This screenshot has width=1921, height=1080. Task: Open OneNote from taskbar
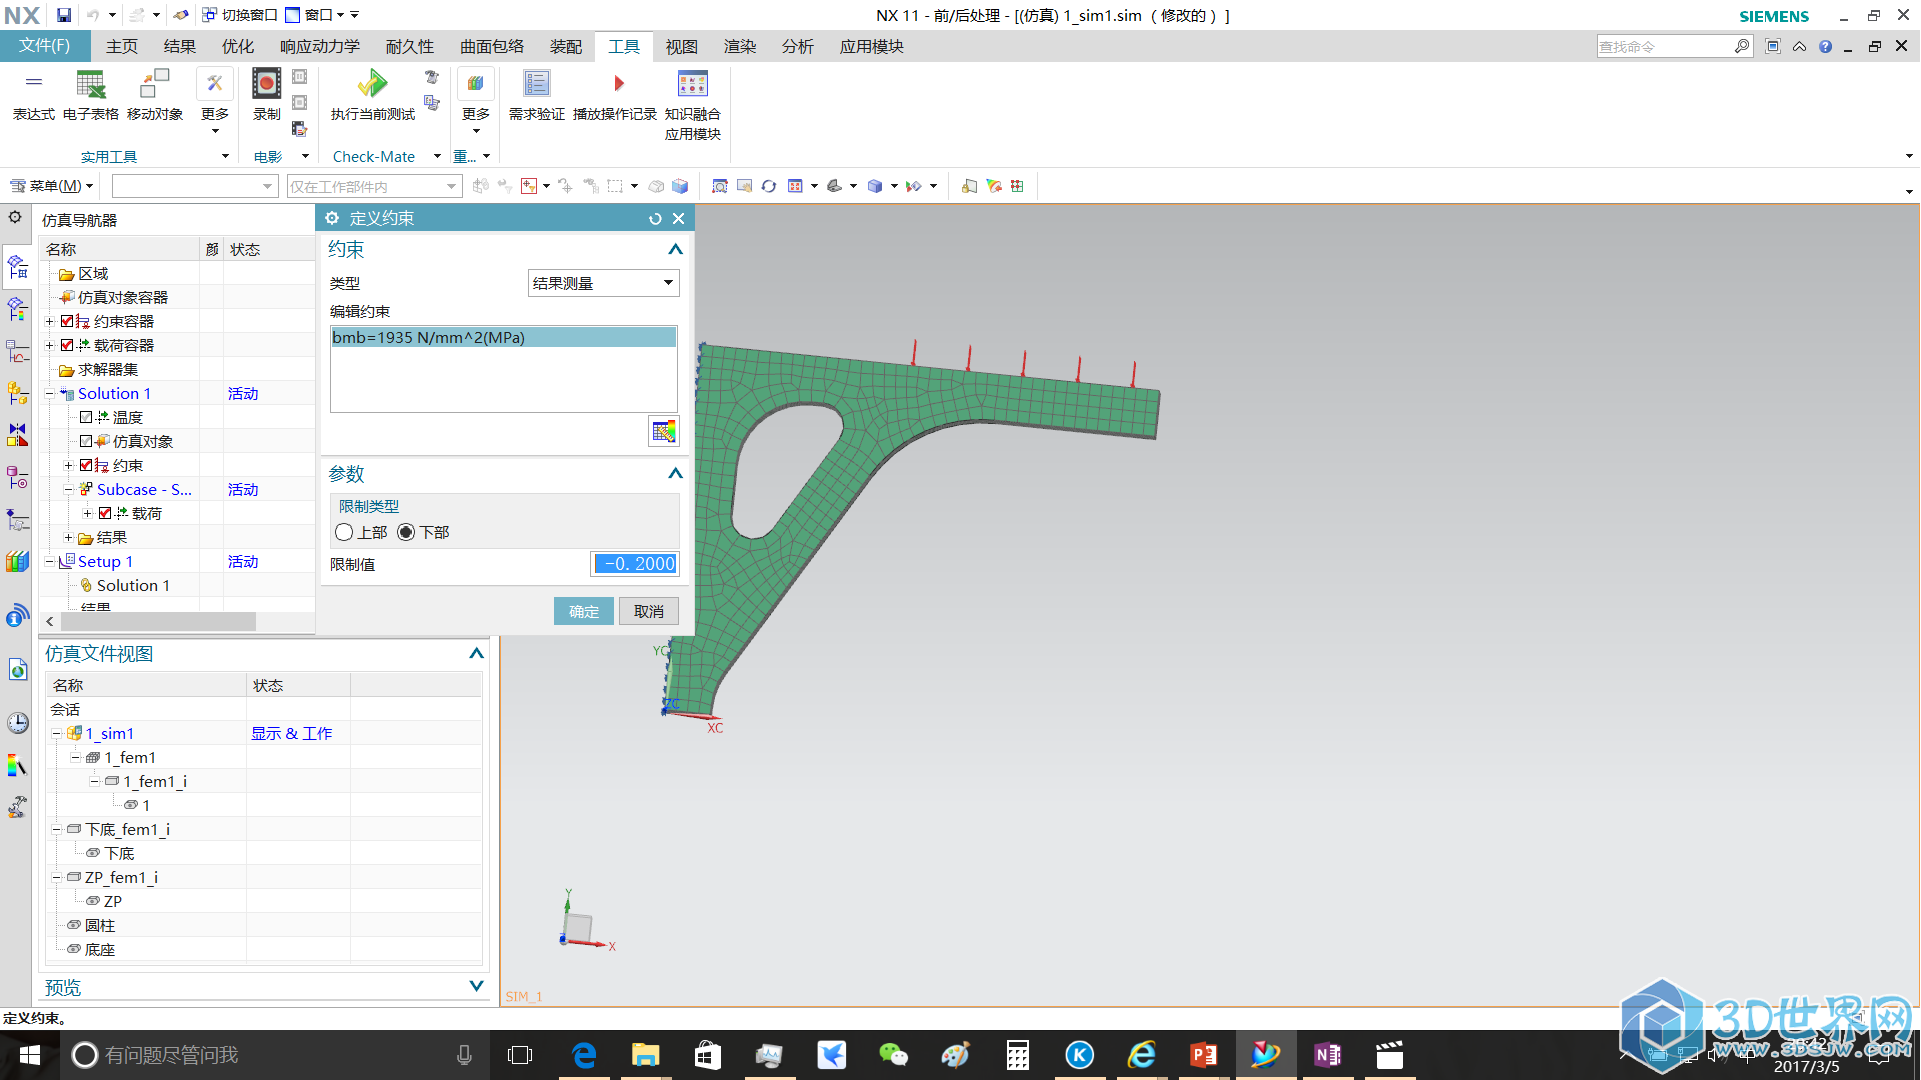1327,1055
